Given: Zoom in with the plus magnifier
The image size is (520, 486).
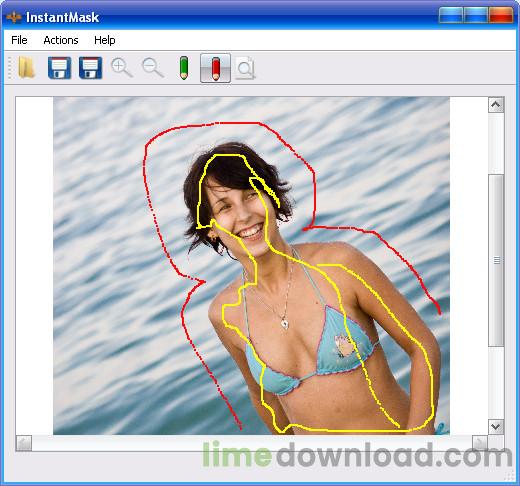Looking at the screenshot, I should (121, 68).
